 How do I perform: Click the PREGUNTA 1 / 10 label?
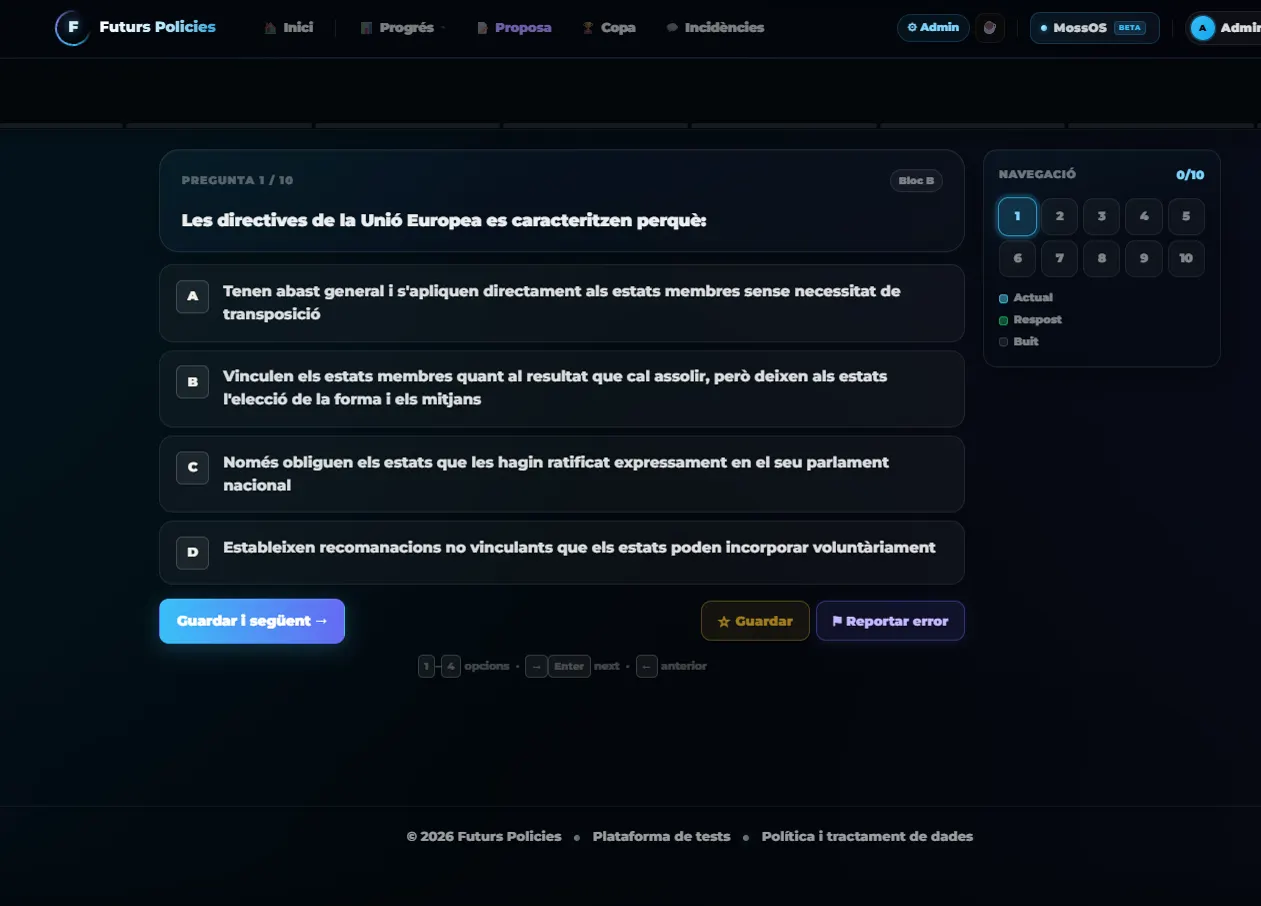point(238,181)
